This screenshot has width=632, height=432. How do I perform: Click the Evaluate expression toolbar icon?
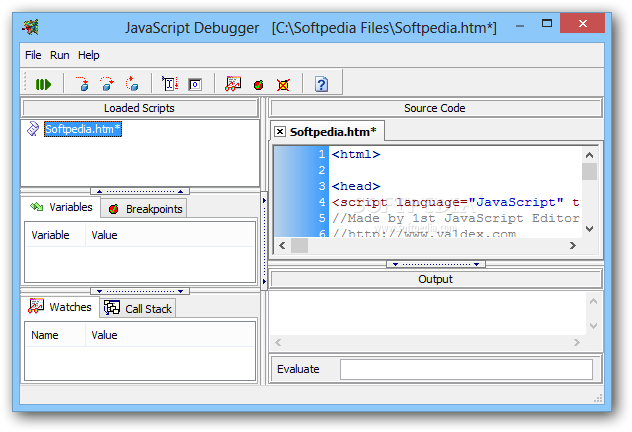195,85
